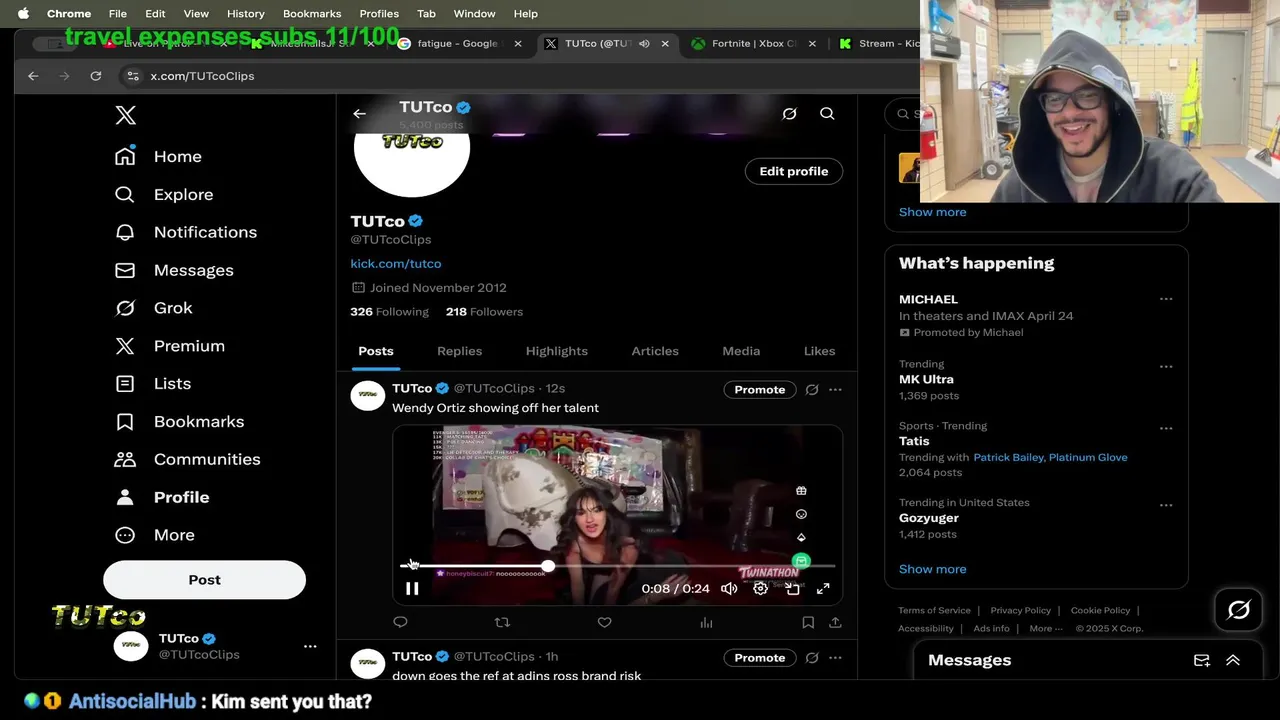This screenshot has width=1280, height=720.
Task: Mute the video volume icon
Action: pos(729,589)
